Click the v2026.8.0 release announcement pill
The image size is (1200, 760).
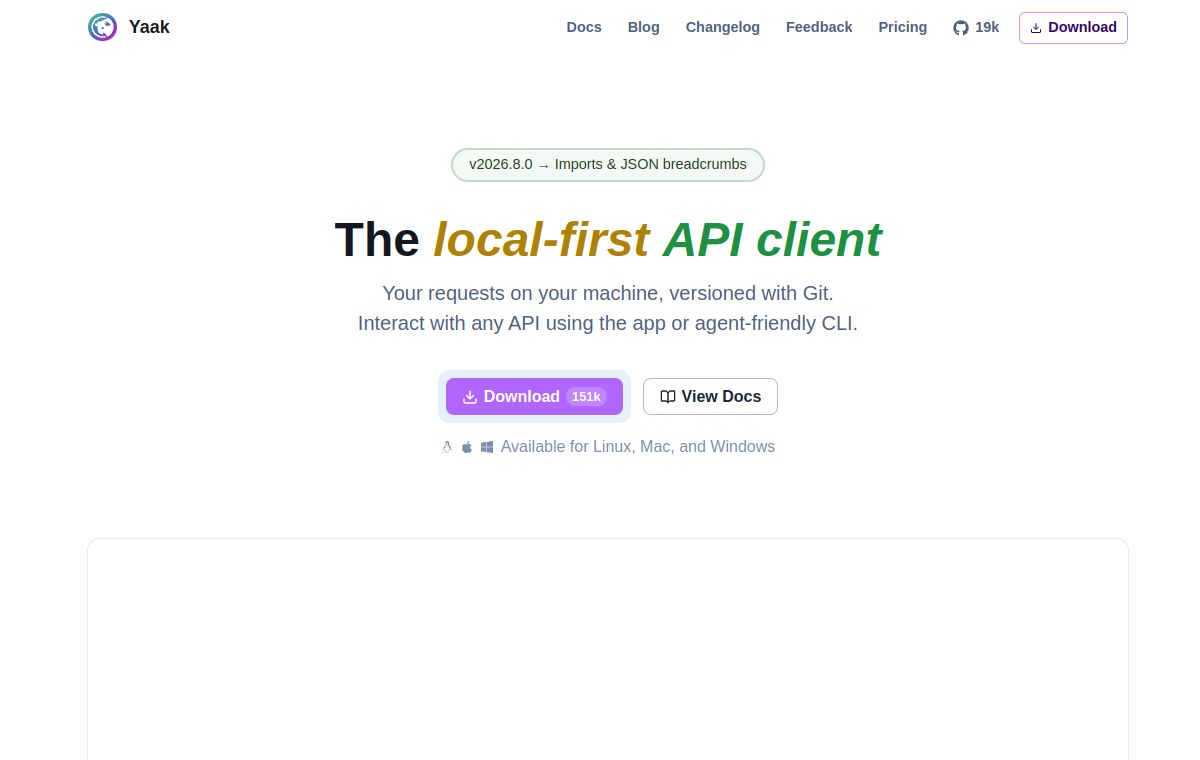[x=608, y=165]
